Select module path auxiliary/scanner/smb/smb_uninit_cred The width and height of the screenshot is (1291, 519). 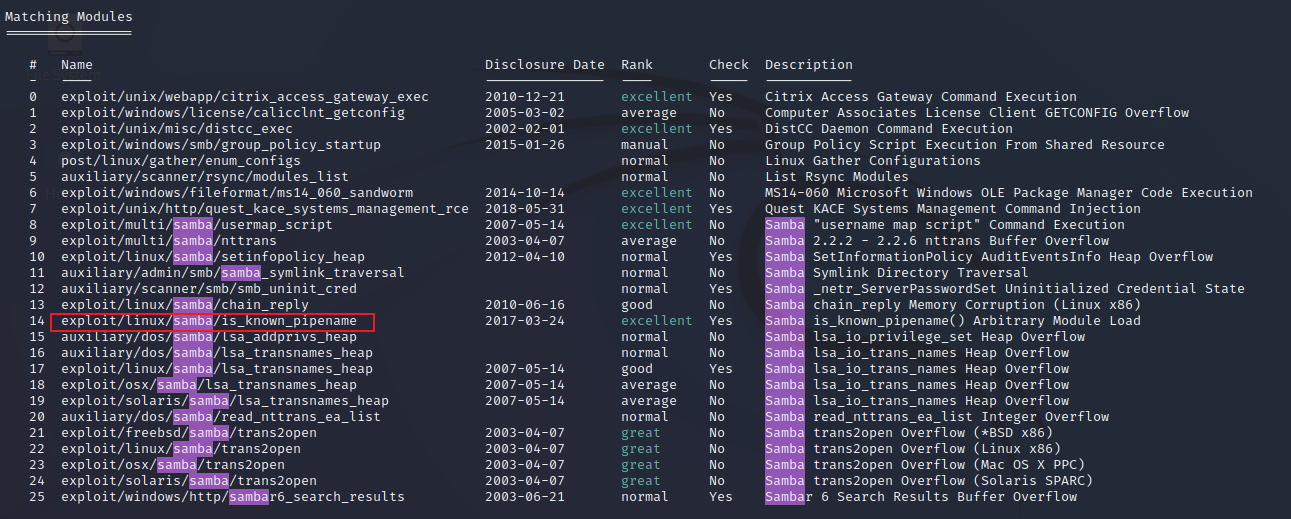tap(209, 289)
